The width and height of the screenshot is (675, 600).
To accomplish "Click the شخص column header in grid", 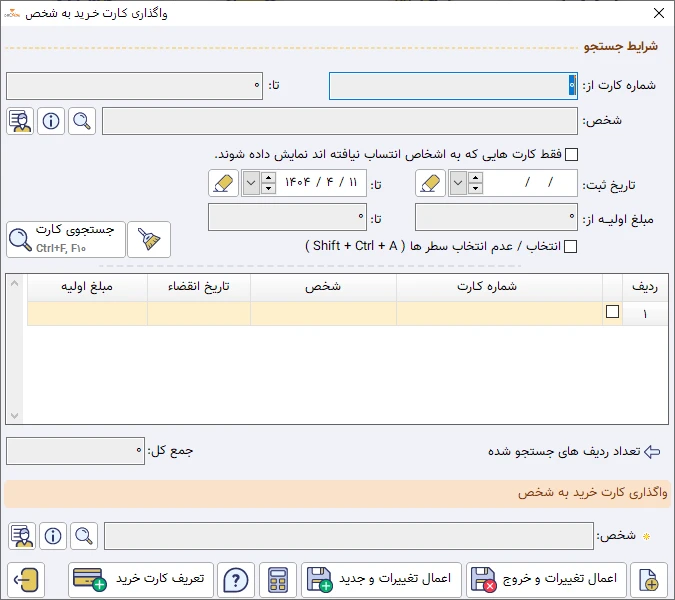I will [x=323, y=287].
